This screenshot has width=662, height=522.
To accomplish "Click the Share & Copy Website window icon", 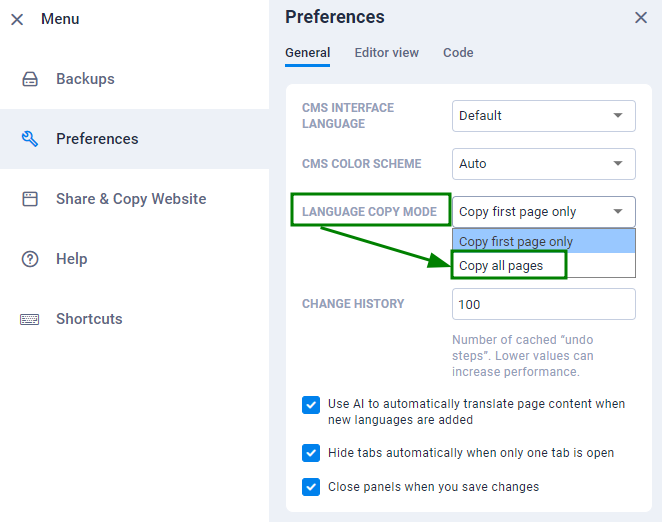I will coord(30,199).
